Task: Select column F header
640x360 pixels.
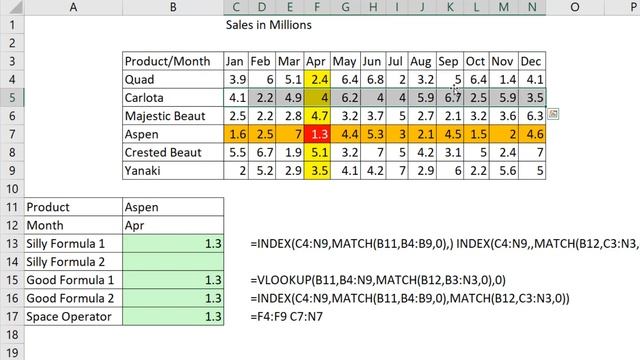Action: pyautogui.click(x=317, y=7)
